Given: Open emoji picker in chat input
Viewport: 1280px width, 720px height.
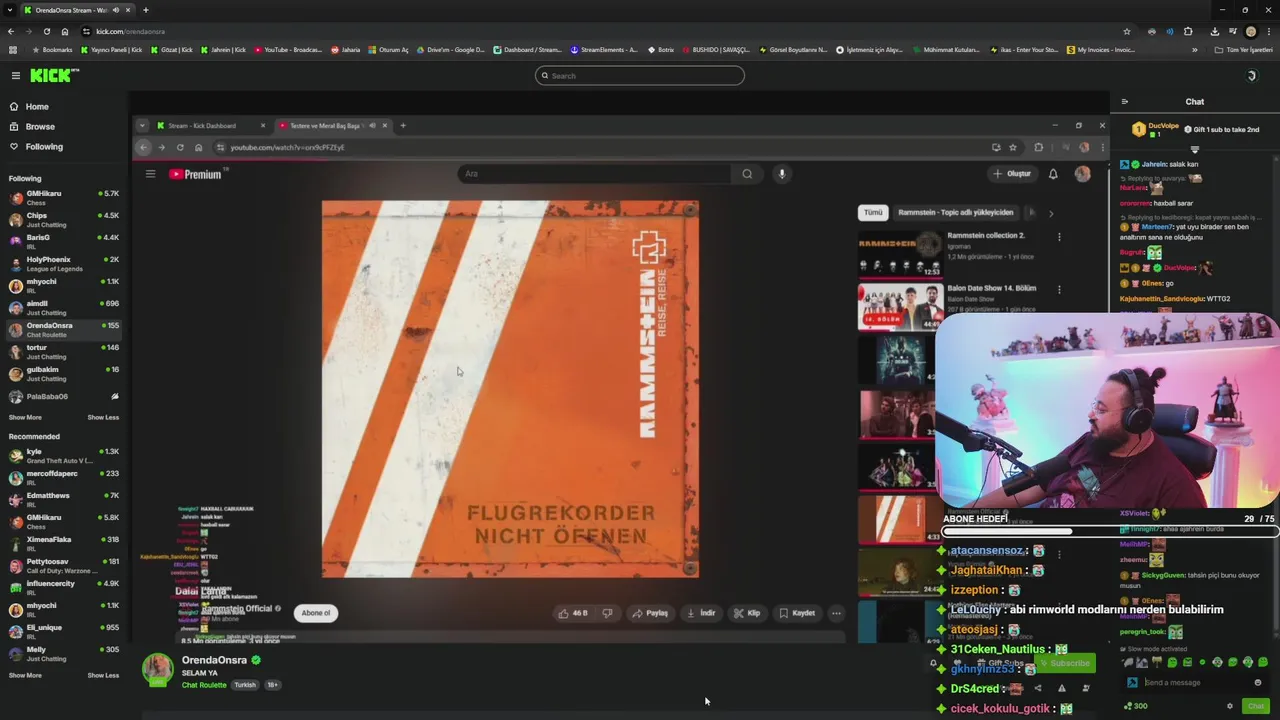Looking at the screenshot, I should pyautogui.click(x=1258, y=682).
